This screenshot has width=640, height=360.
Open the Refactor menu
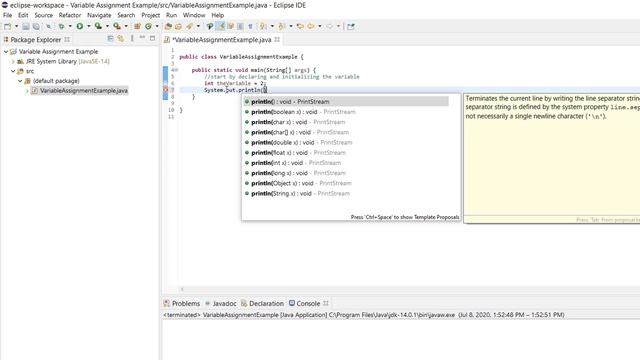pyautogui.click(x=70, y=15)
